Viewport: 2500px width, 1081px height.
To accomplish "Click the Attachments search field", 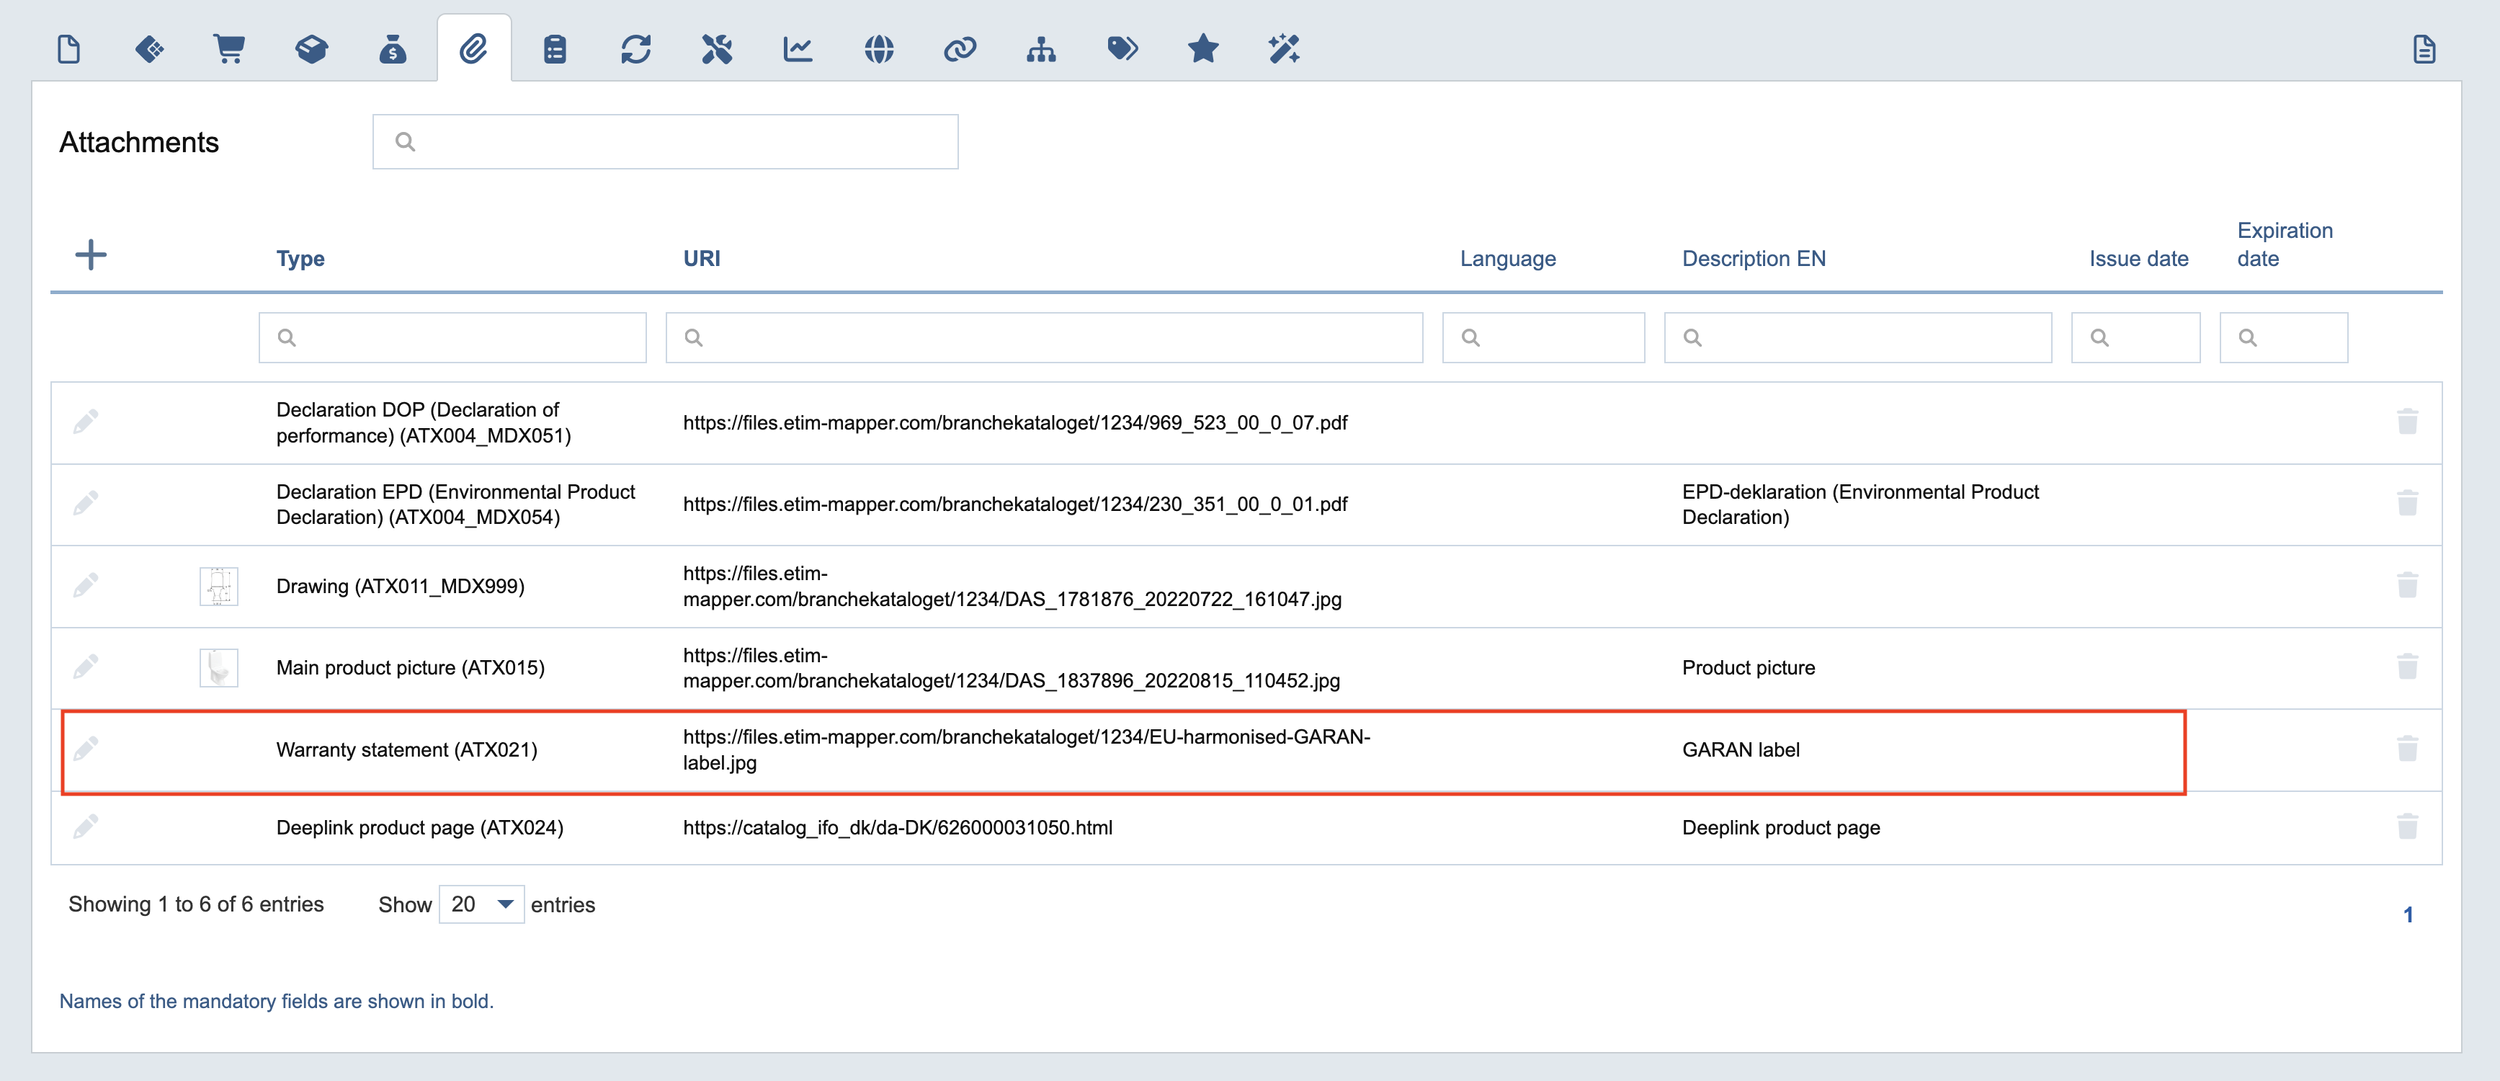I will pyautogui.click(x=665, y=142).
